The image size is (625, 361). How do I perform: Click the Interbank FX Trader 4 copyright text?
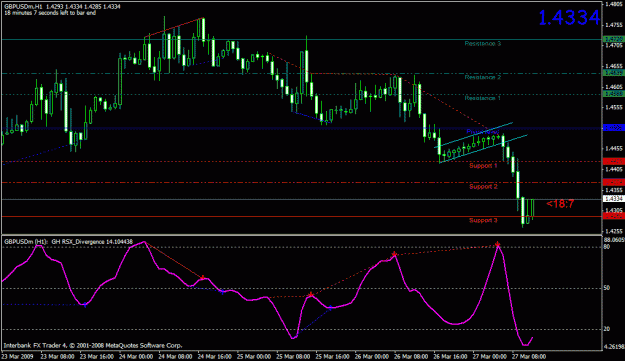click(x=93, y=345)
